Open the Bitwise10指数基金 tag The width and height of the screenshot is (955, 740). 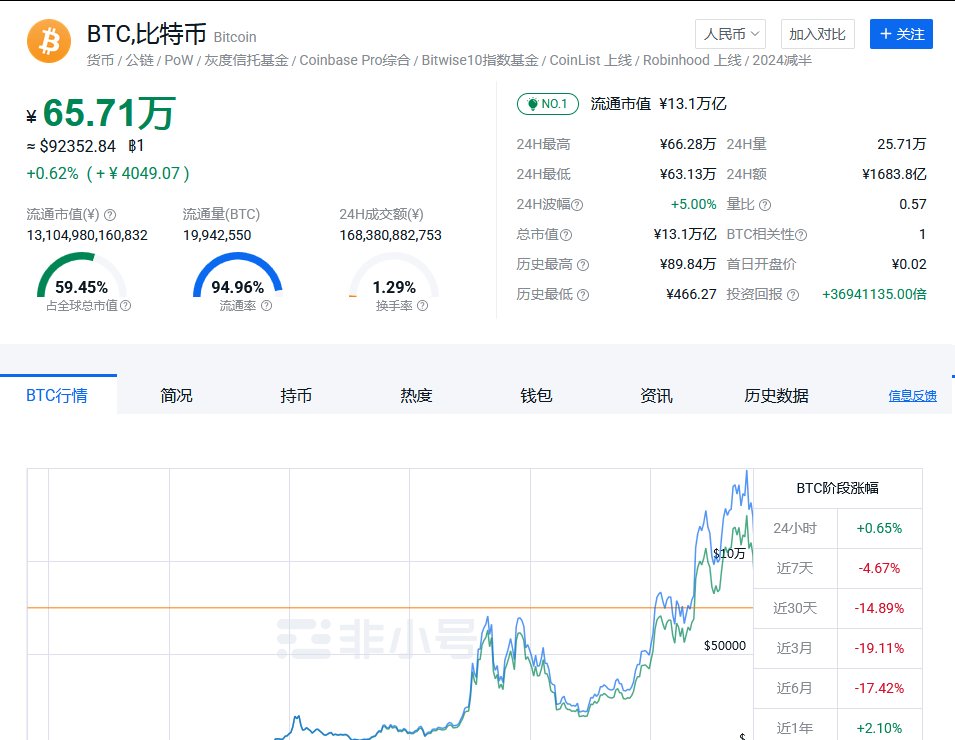click(480, 60)
